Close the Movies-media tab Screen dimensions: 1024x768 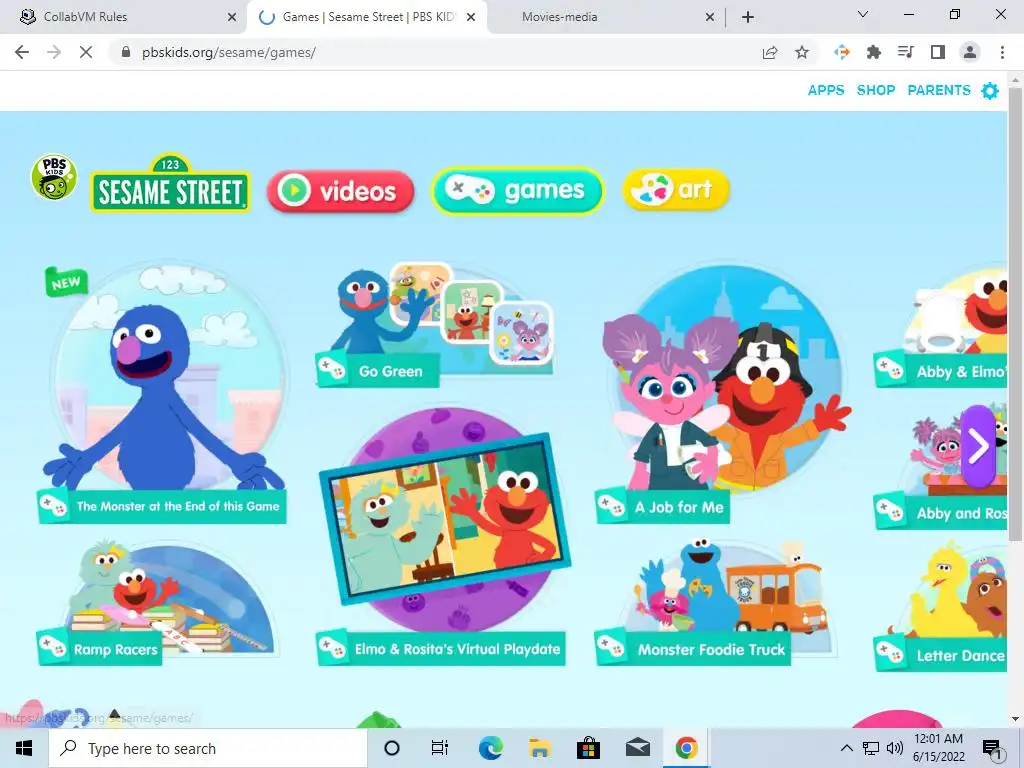[710, 18]
